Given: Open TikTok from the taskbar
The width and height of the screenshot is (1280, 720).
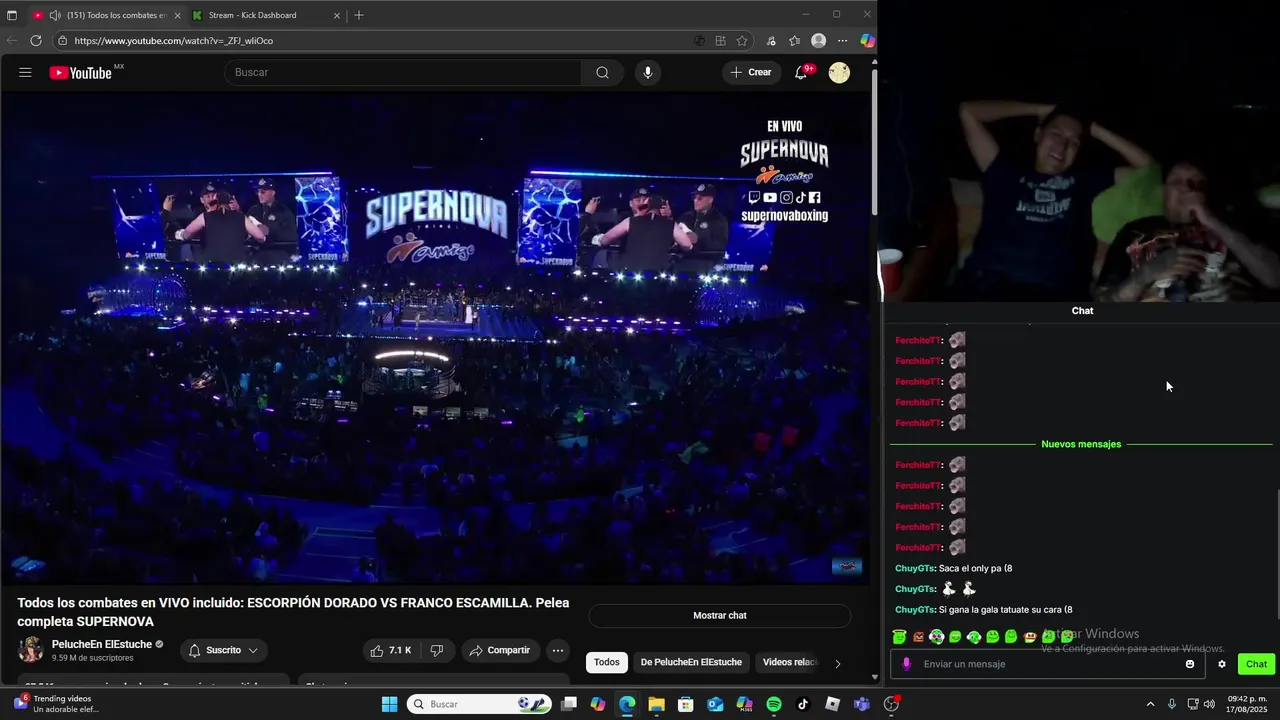Looking at the screenshot, I should click(803, 704).
